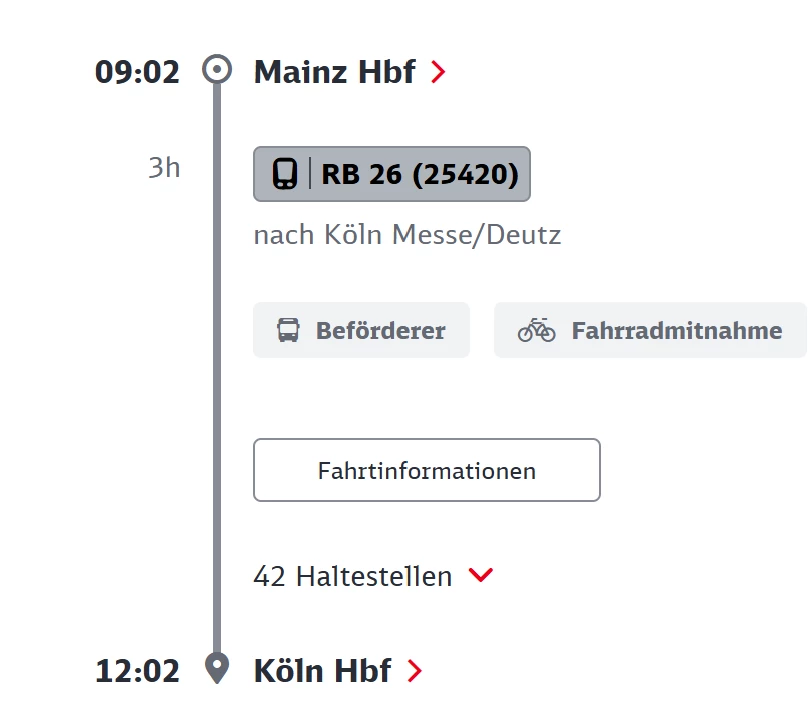The height and width of the screenshot is (724, 812).
Task: Open the RB 26 (25420) train label
Action: point(420,175)
